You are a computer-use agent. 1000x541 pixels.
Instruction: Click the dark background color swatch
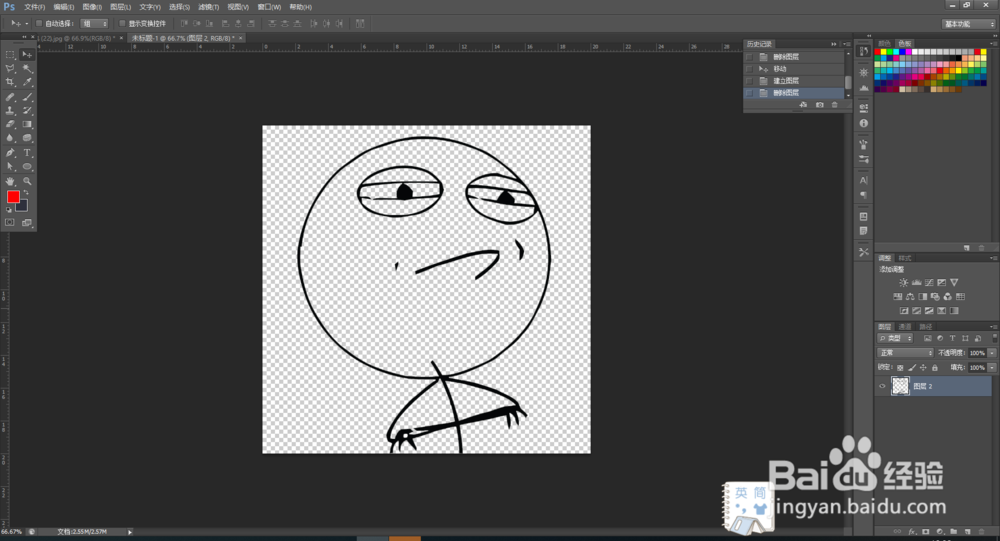point(22,205)
